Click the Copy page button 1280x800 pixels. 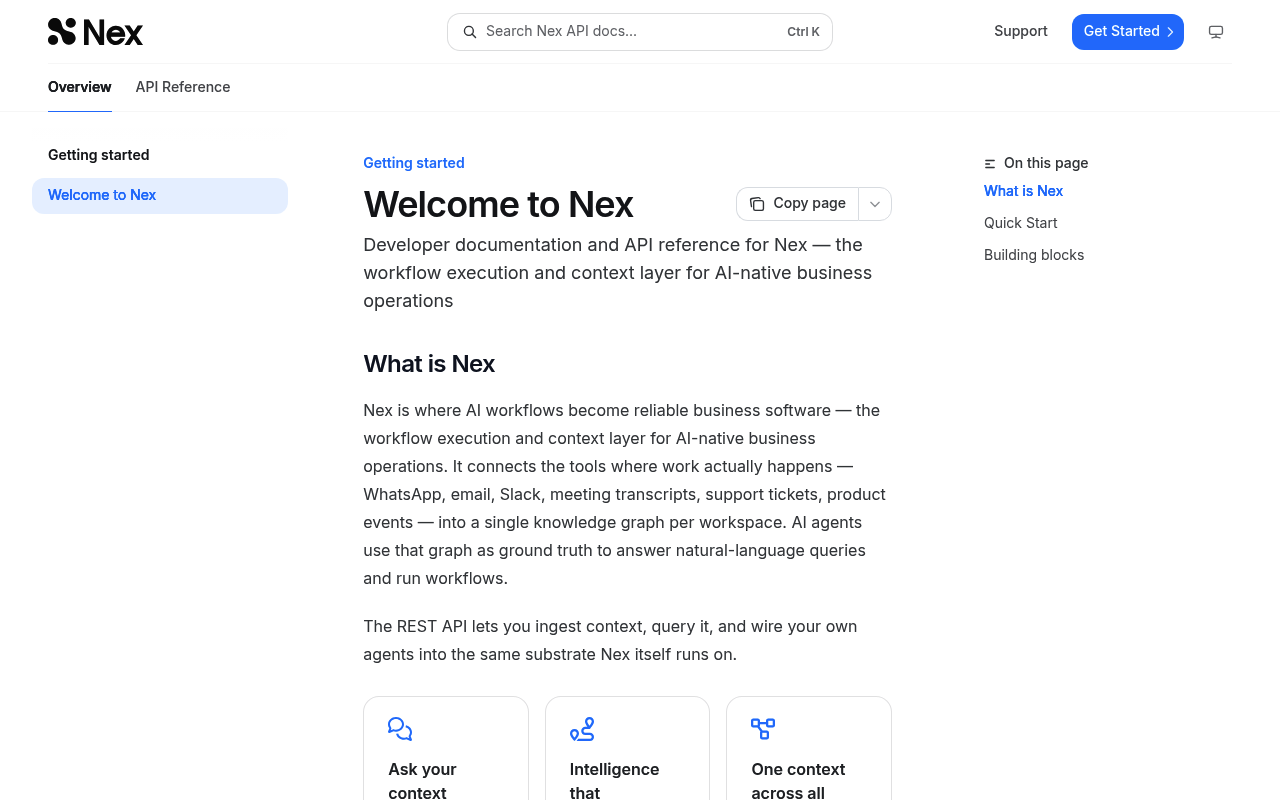tap(797, 204)
